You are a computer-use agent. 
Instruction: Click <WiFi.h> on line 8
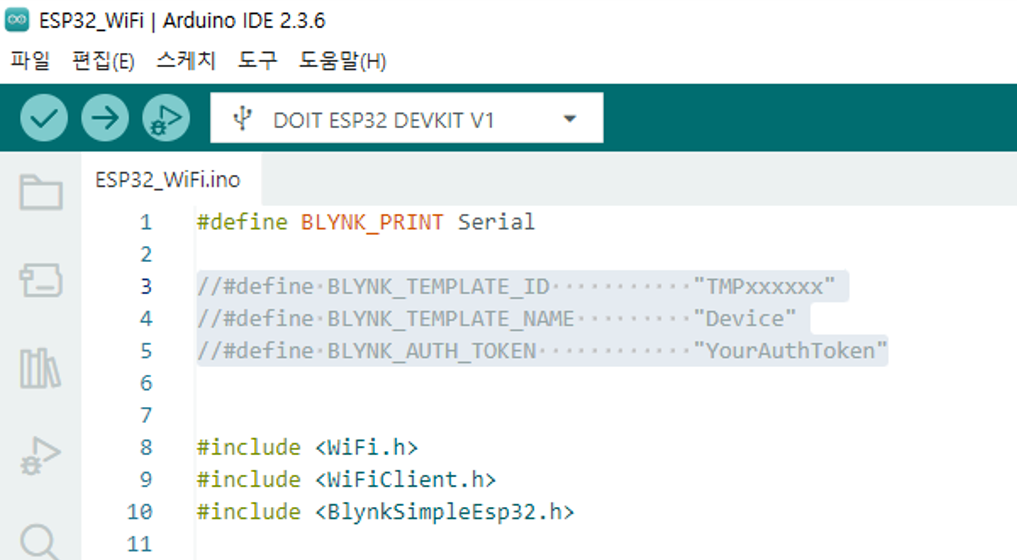coord(366,447)
